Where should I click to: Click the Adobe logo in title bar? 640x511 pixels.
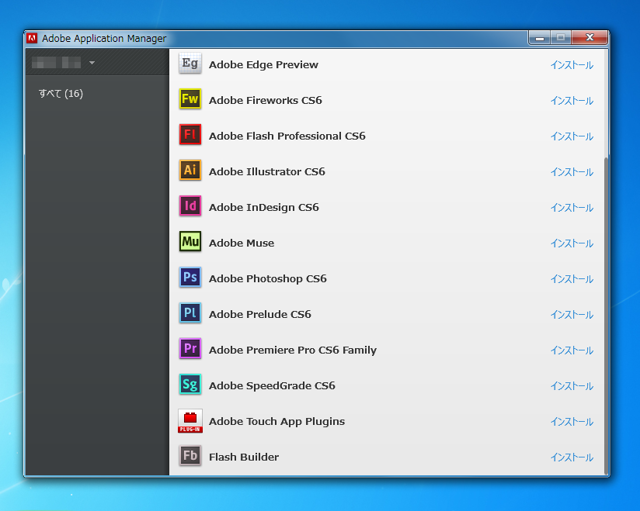pos(32,38)
